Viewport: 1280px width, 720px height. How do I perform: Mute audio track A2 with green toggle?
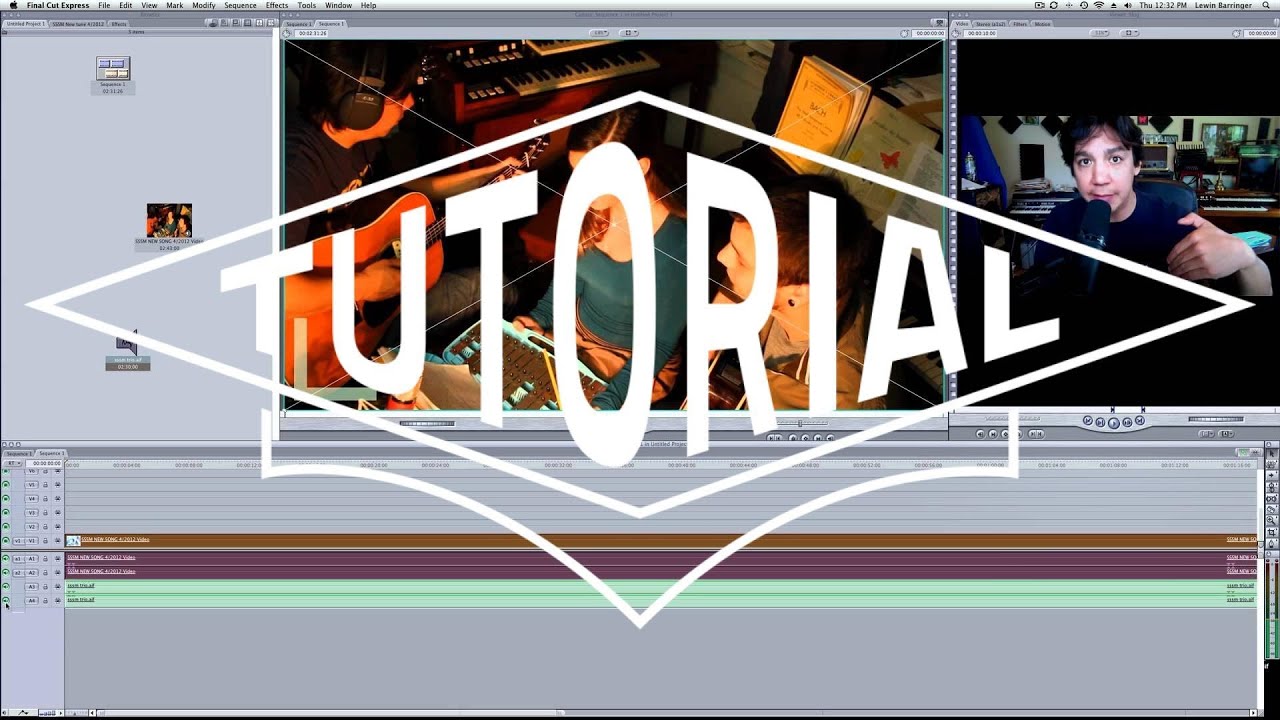click(x=5, y=573)
